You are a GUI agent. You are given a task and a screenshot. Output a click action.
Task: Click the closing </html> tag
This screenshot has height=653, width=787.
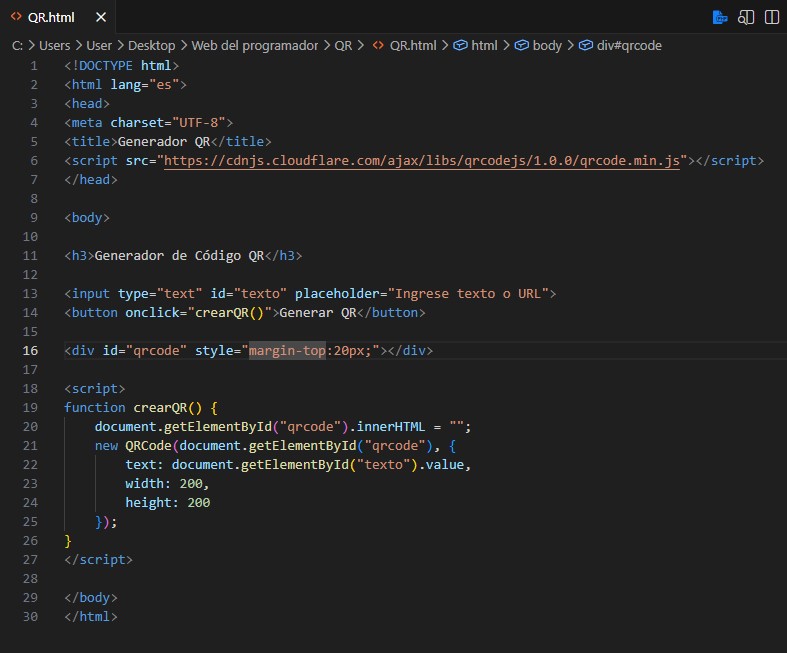tap(91, 616)
